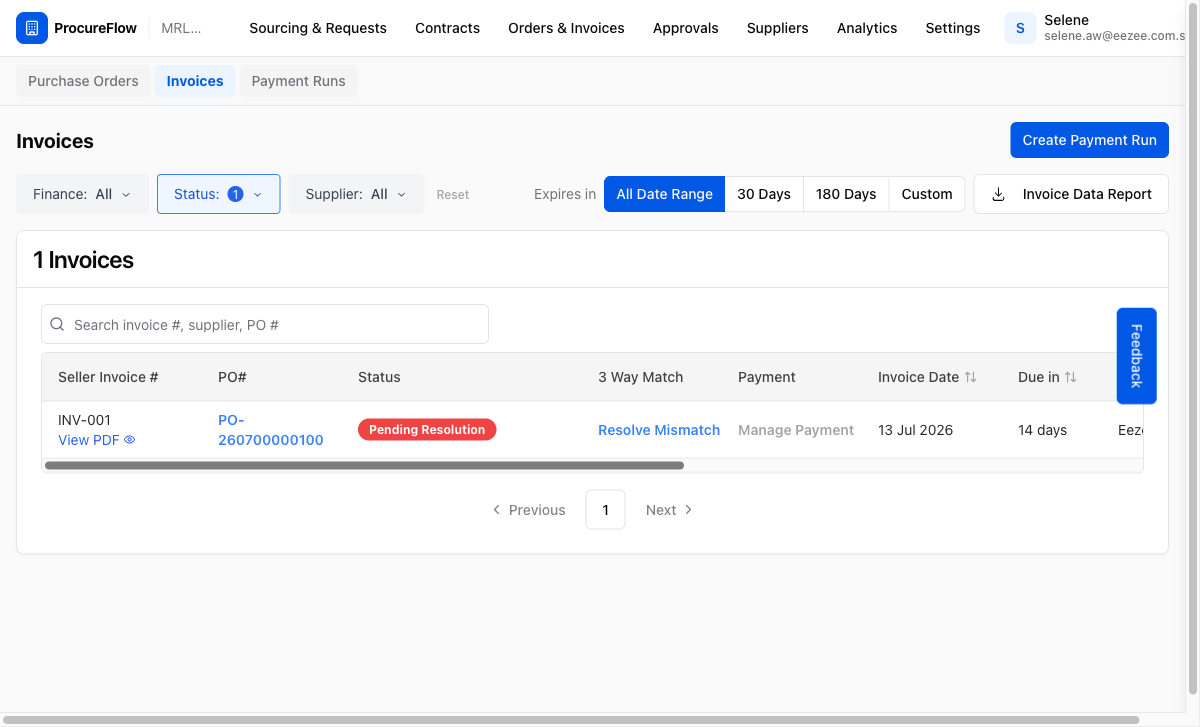Click the Invoice Data Report button
Viewport: 1200px width, 727px height.
pyautogui.click(x=1071, y=194)
